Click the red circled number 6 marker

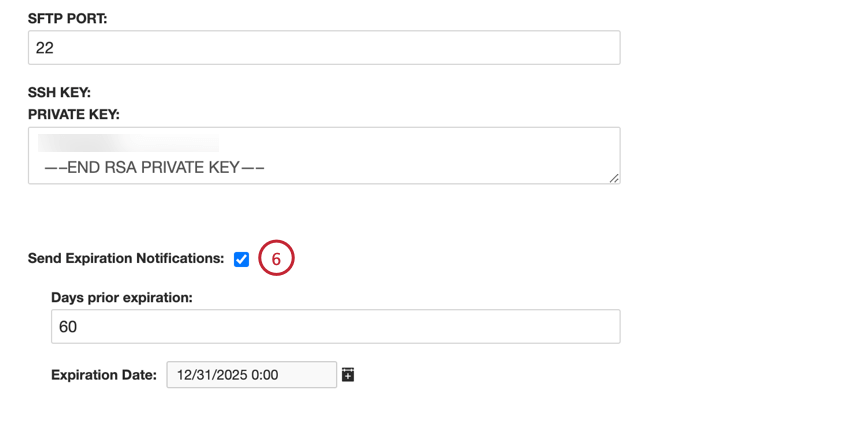click(x=277, y=259)
